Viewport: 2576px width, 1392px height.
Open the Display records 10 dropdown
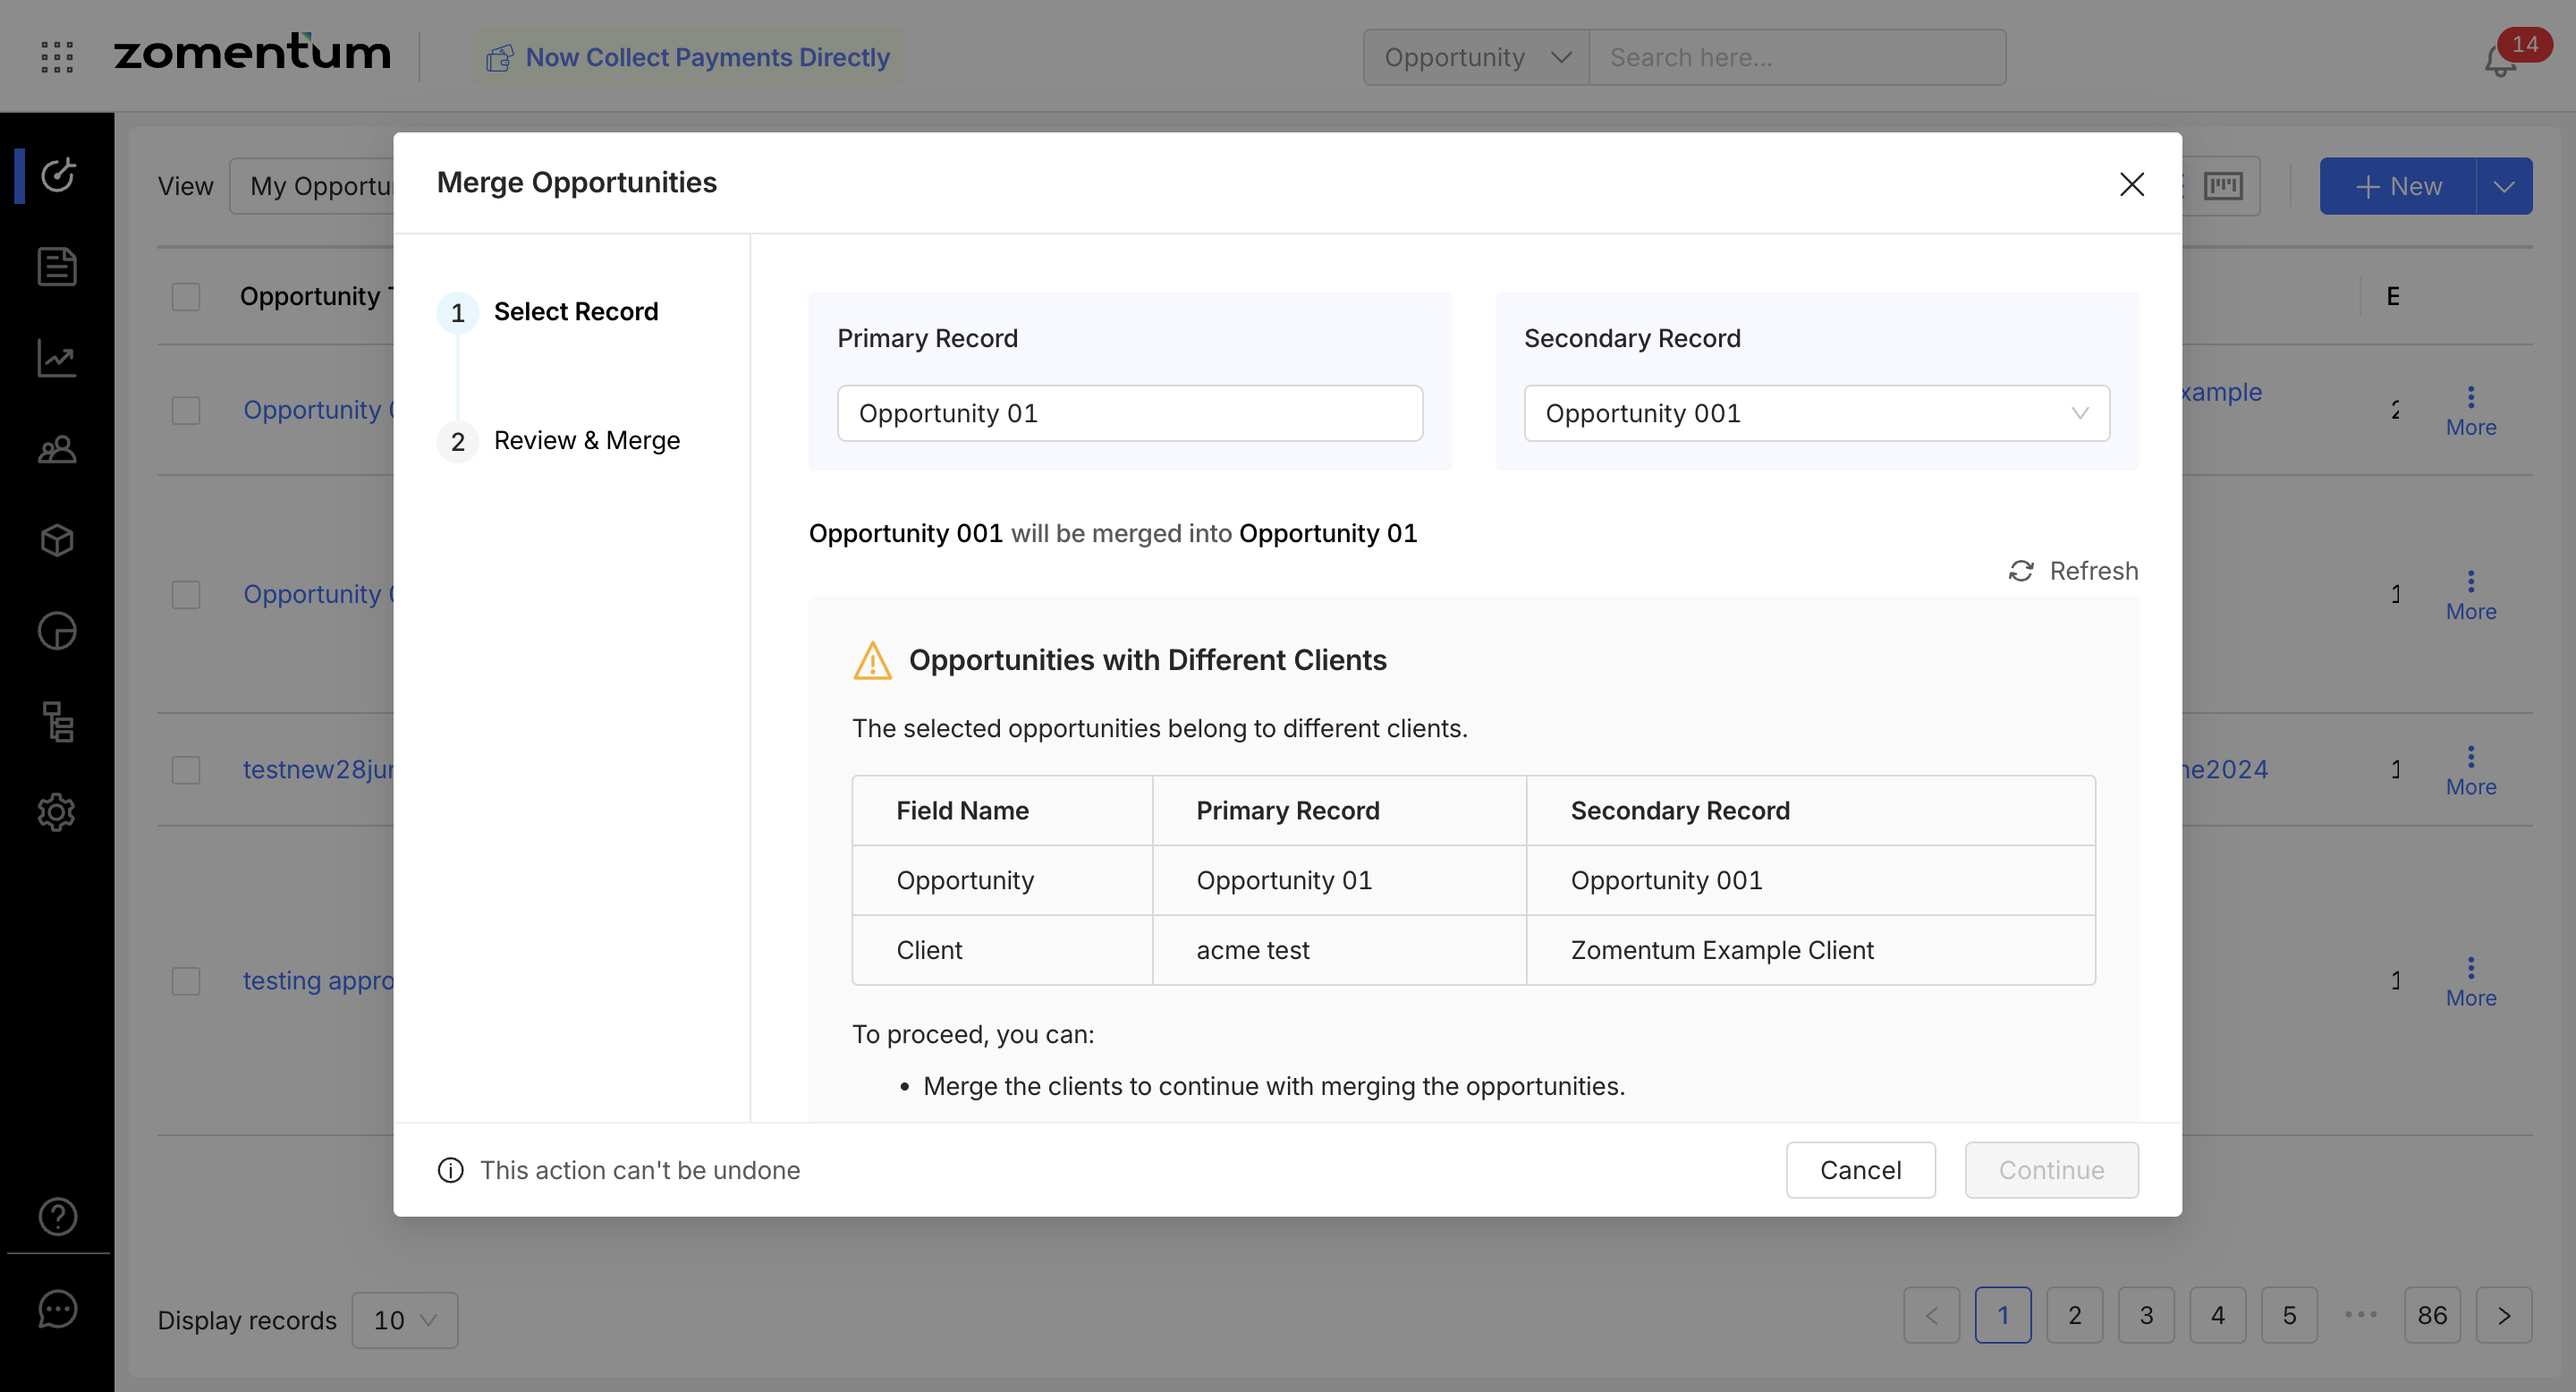point(404,1320)
